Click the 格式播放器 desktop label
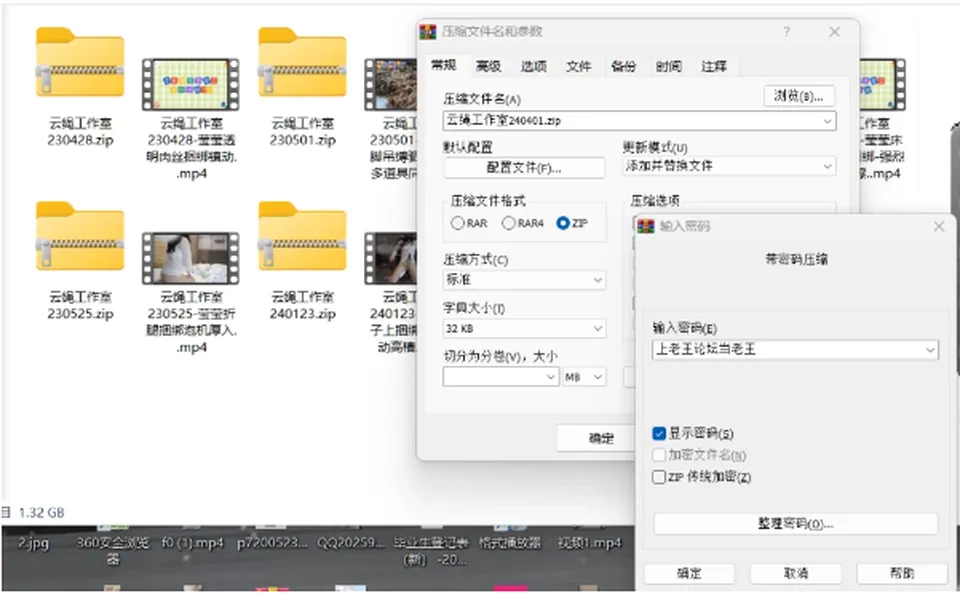The height and width of the screenshot is (593, 960). (x=510, y=543)
